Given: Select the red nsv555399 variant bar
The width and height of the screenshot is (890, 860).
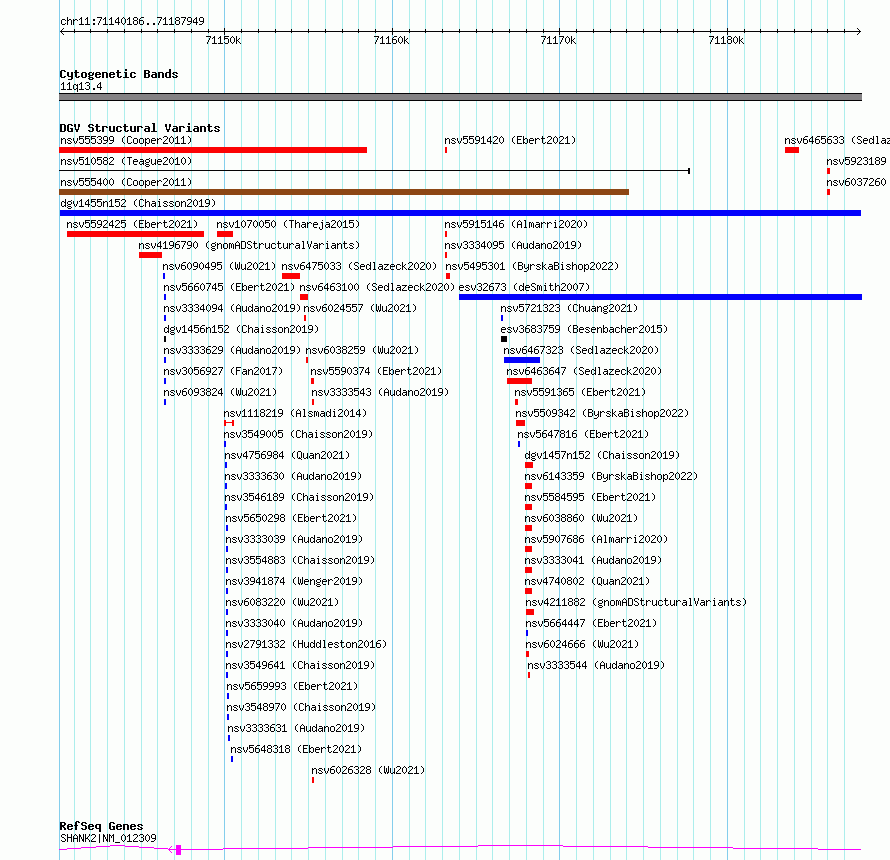Looking at the screenshot, I should 213,150.
